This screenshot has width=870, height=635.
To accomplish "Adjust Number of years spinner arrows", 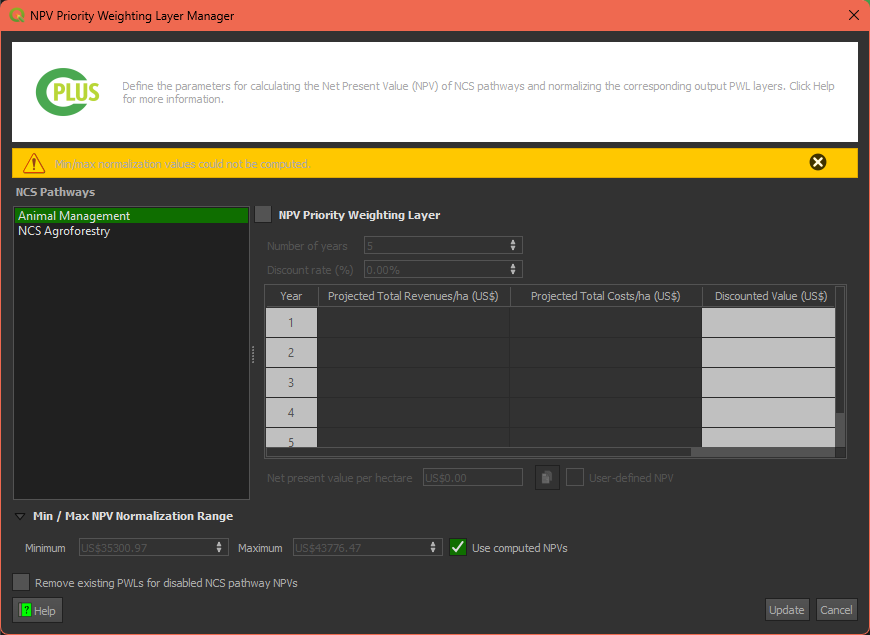I will pyautogui.click(x=513, y=245).
